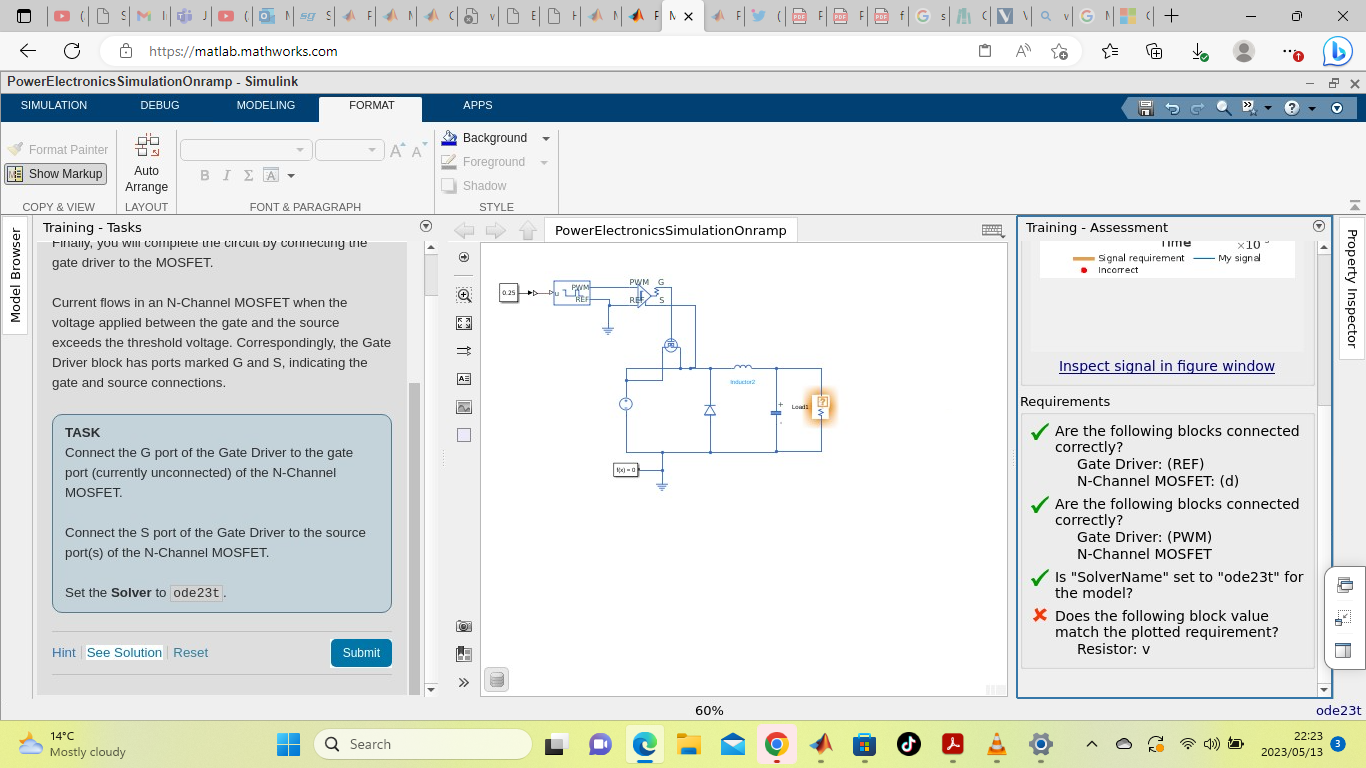Open the search magnifier in the toolbar
1366x768 pixels.
point(1224,108)
